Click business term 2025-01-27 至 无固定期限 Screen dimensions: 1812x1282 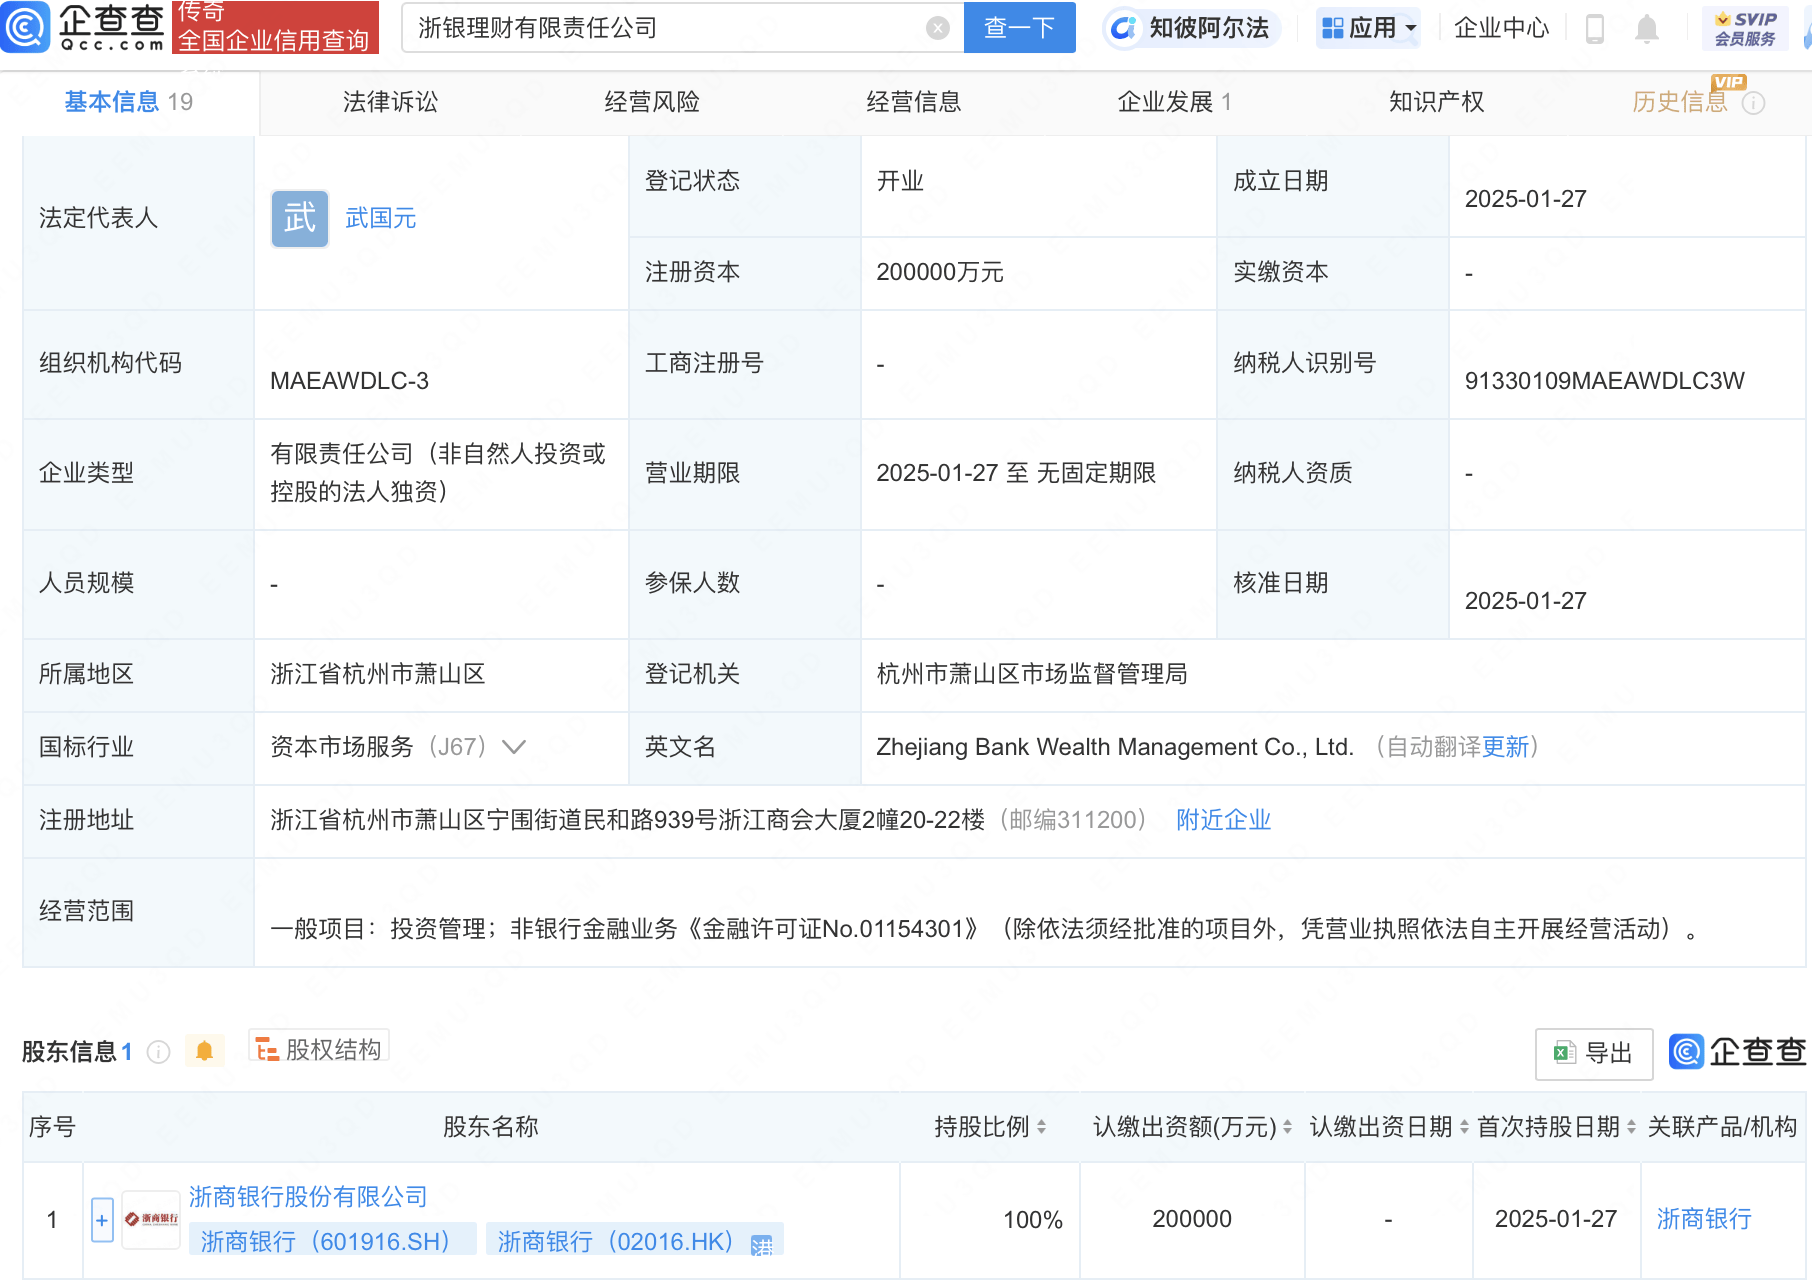1016,473
